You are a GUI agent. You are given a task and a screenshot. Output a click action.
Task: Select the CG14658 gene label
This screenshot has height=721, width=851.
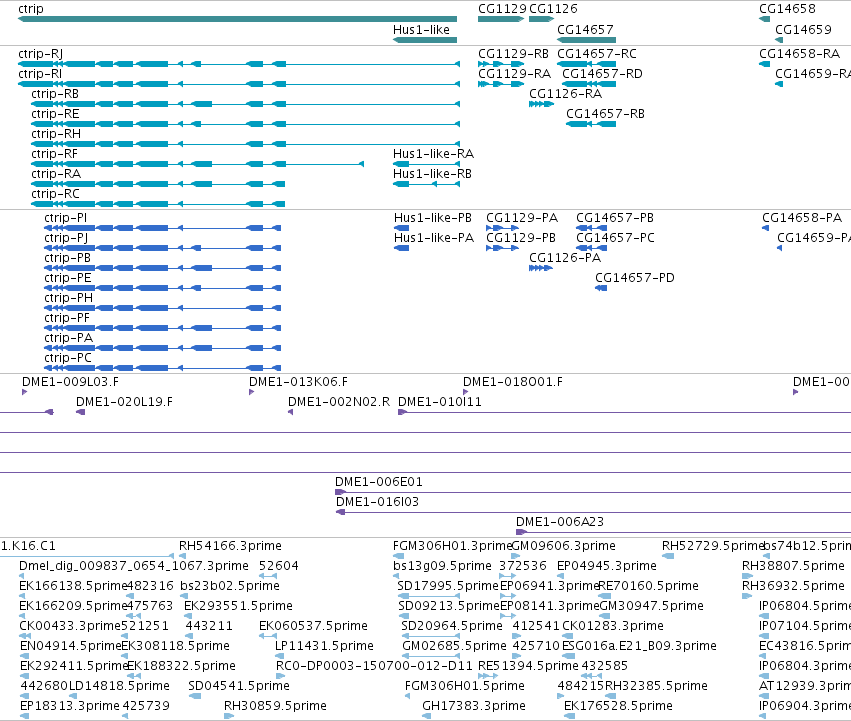coord(787,9)
